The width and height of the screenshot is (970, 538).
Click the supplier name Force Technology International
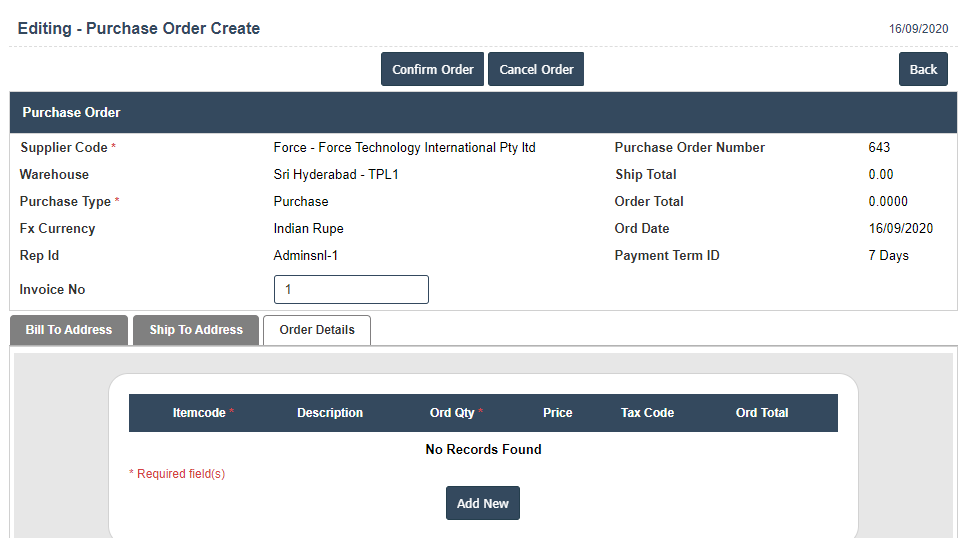pos(404,148)
